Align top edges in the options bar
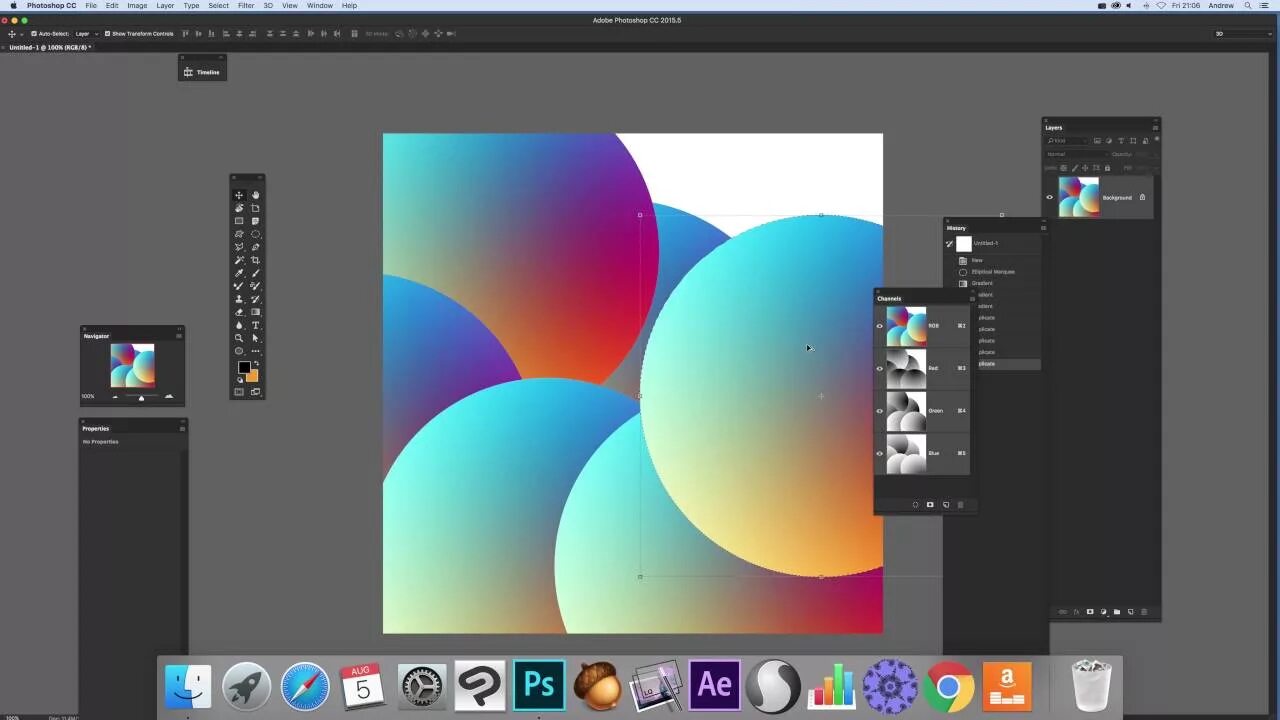 pyautogui.click(x=185, y=34)
